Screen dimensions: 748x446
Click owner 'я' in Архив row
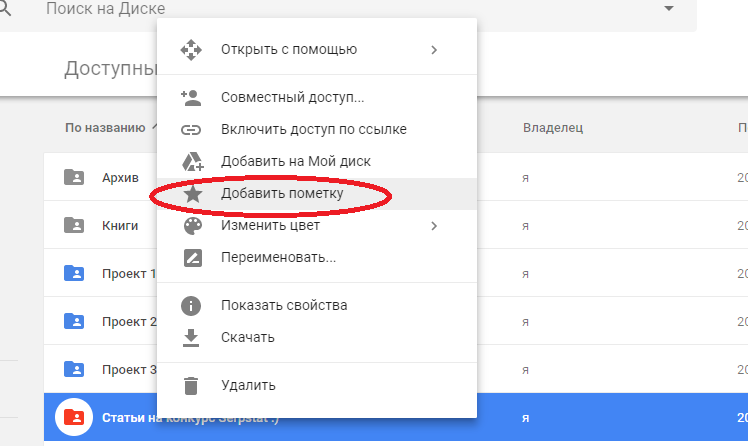pyautogui.click(x=525, y=178)
